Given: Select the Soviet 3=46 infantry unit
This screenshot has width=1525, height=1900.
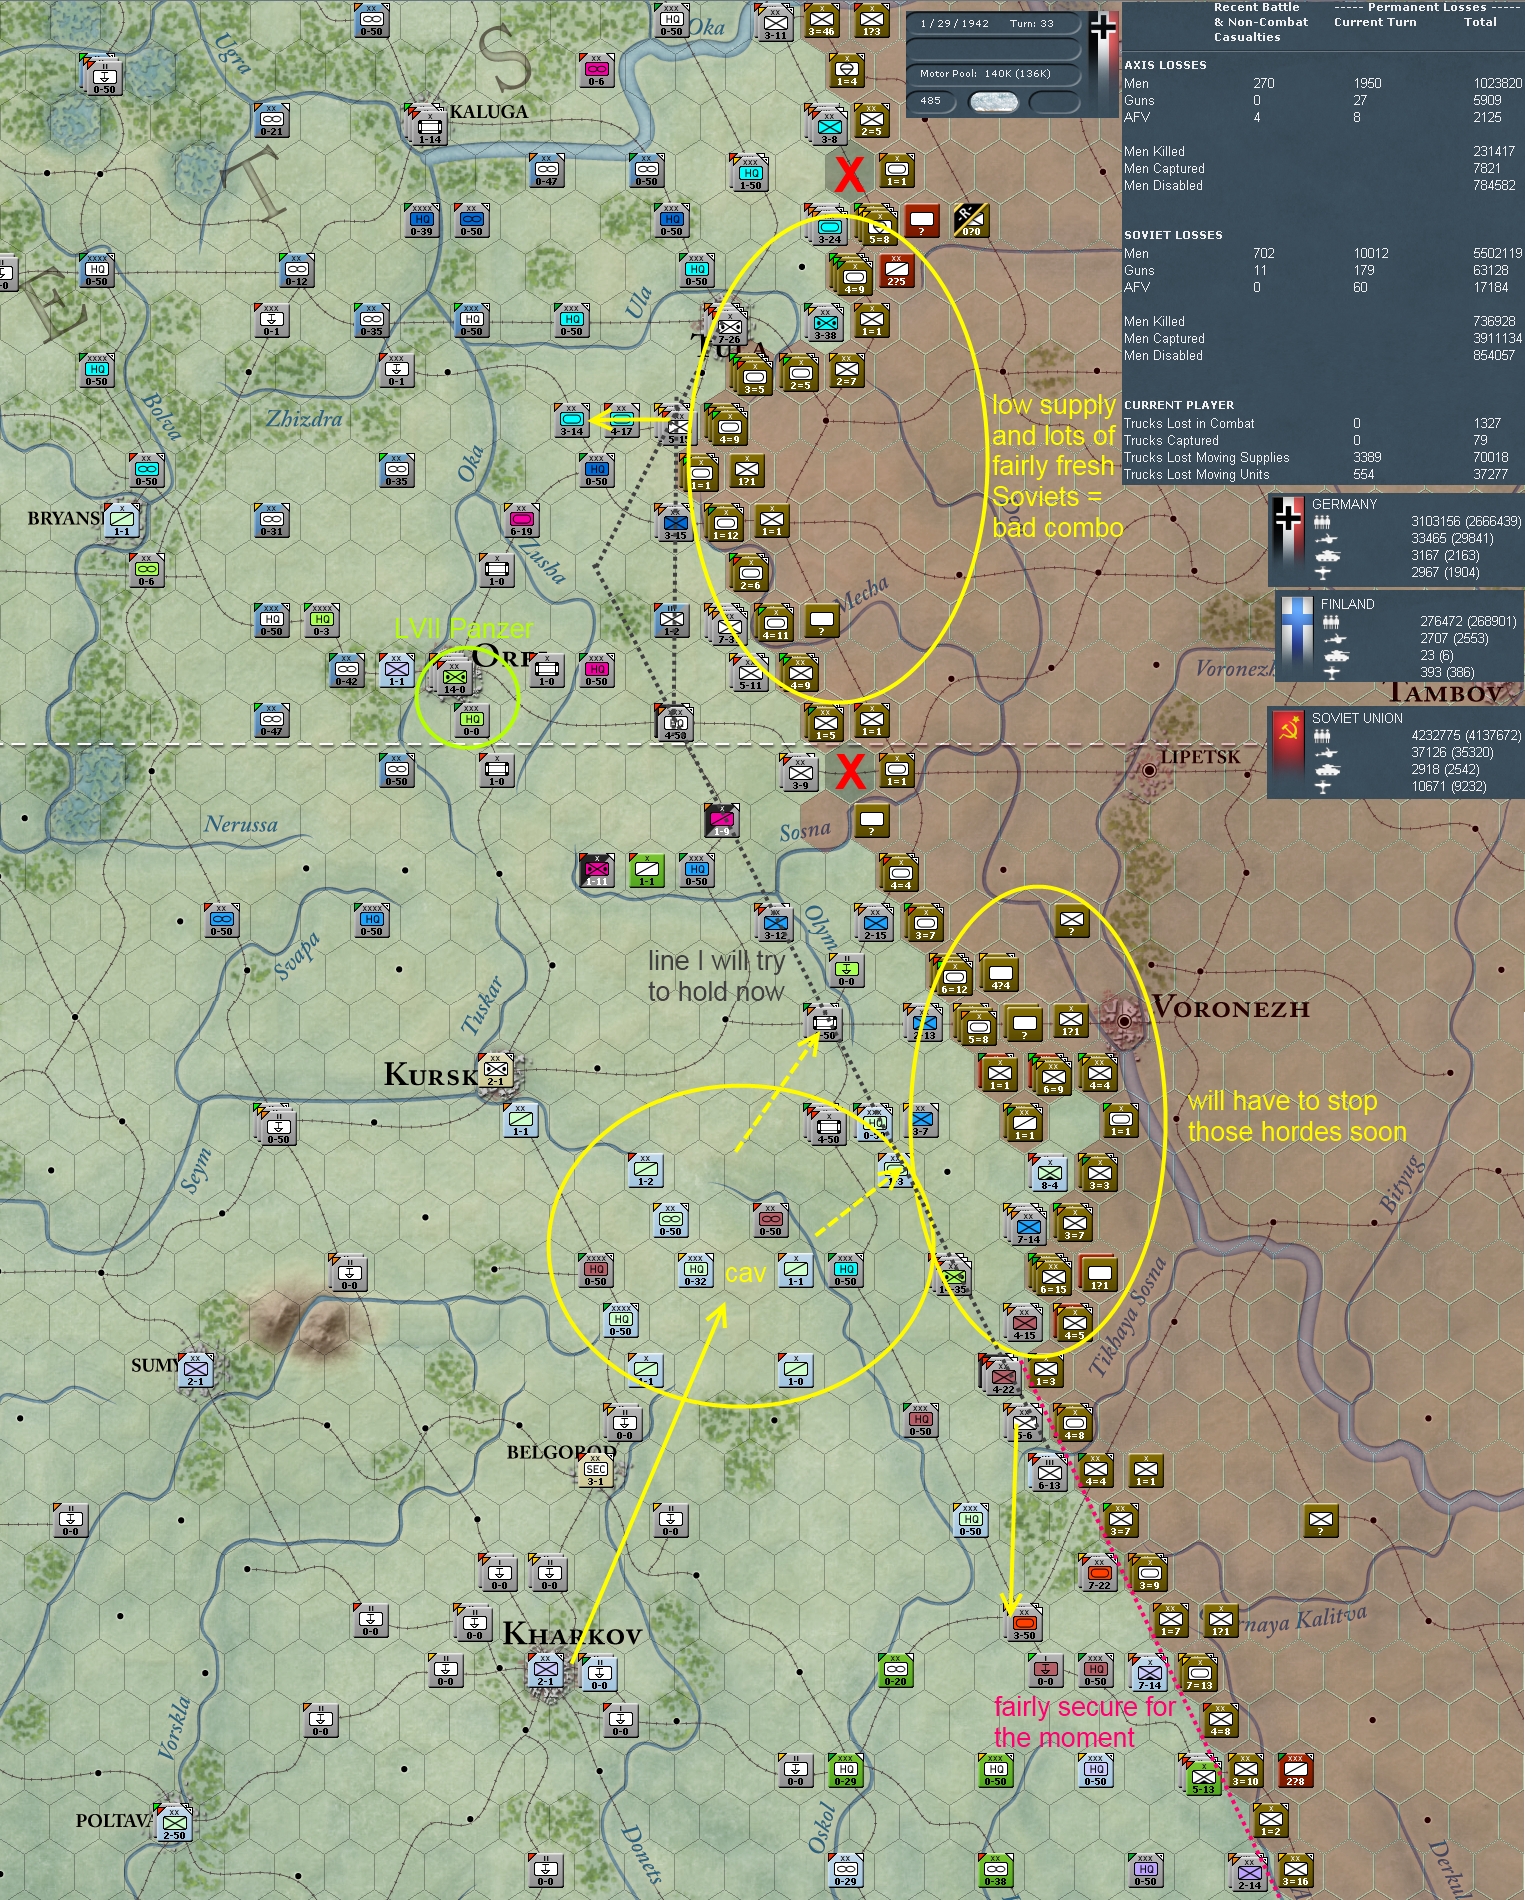Looking at the screenshot, I should tap(822, 20).
